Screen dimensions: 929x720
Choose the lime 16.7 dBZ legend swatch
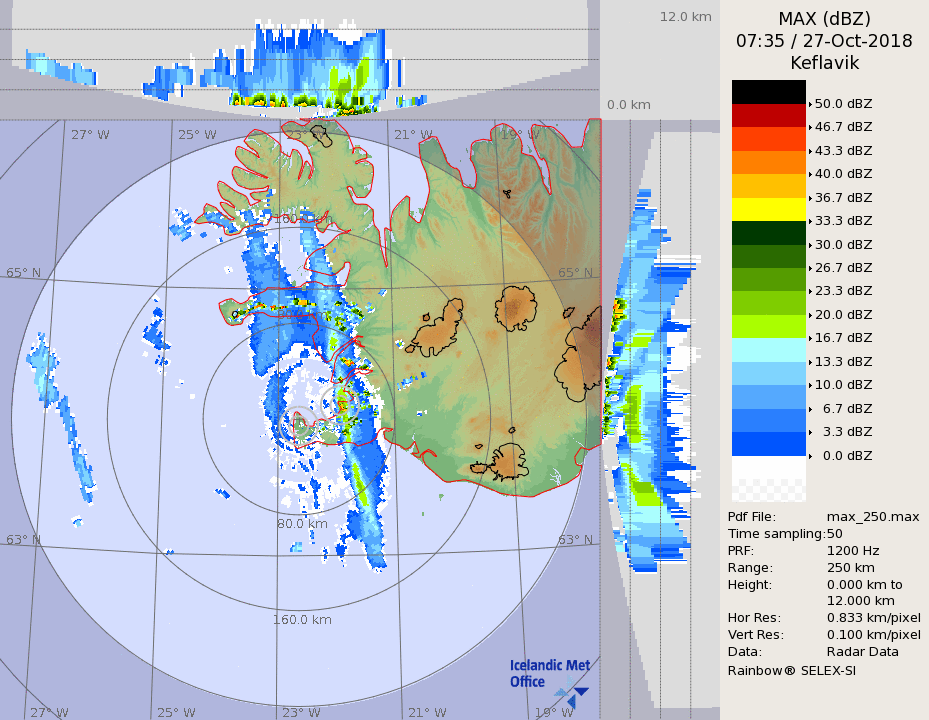768,326
